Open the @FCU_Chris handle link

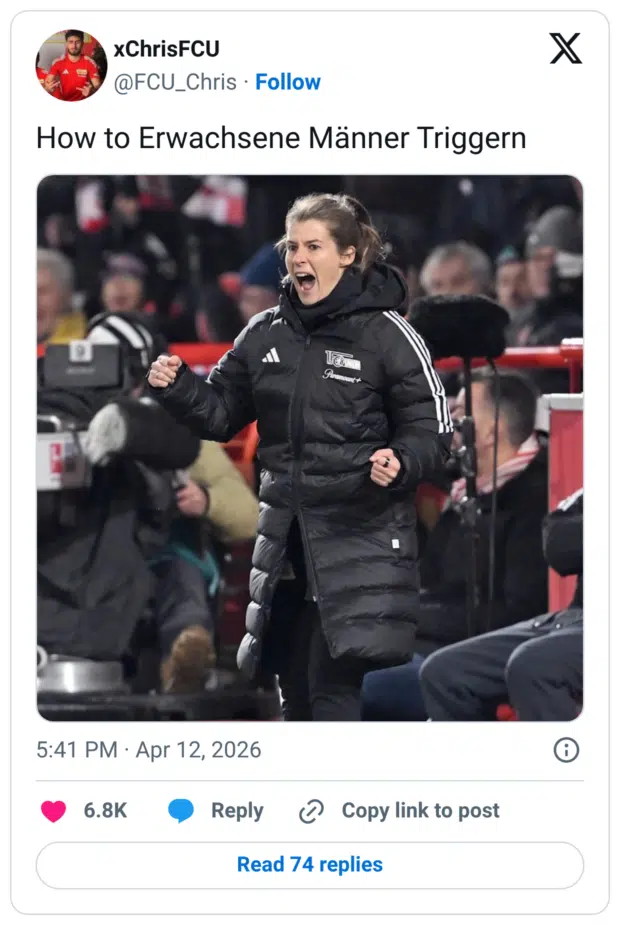[175, 82]
